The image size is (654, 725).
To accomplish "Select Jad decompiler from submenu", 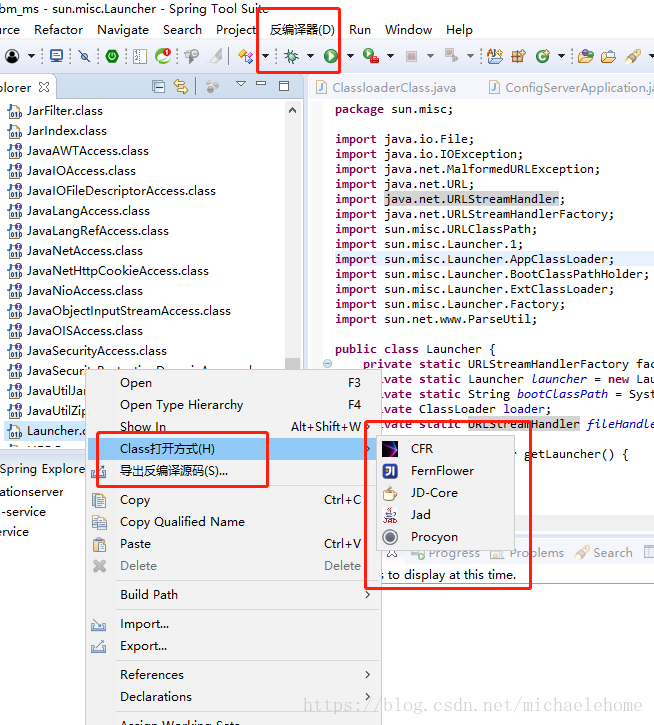I will [445, 515].
